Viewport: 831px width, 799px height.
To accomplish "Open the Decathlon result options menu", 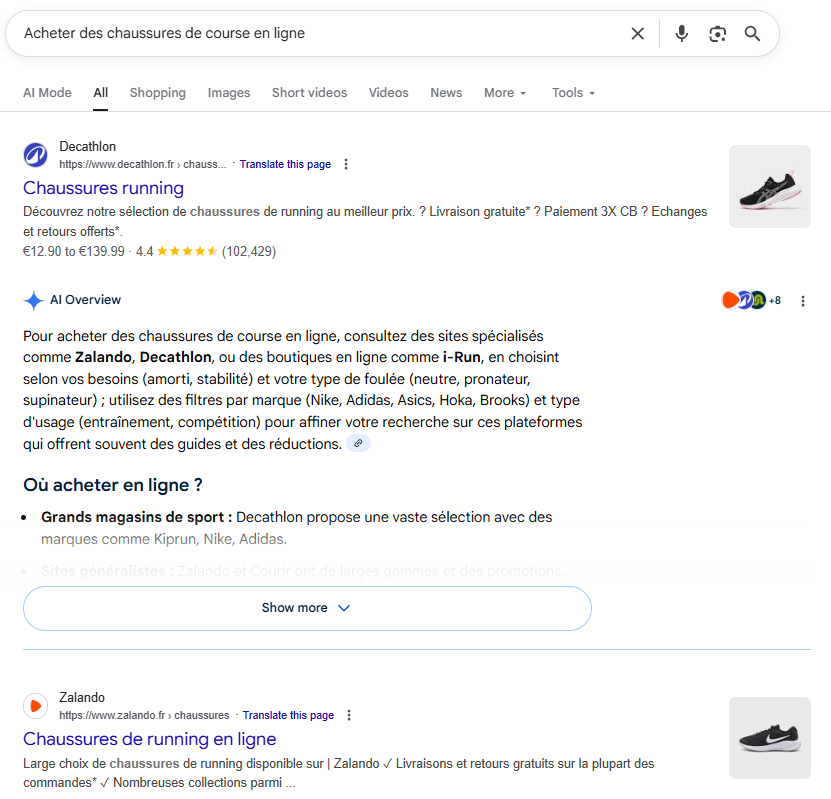I will coord(346,164).
